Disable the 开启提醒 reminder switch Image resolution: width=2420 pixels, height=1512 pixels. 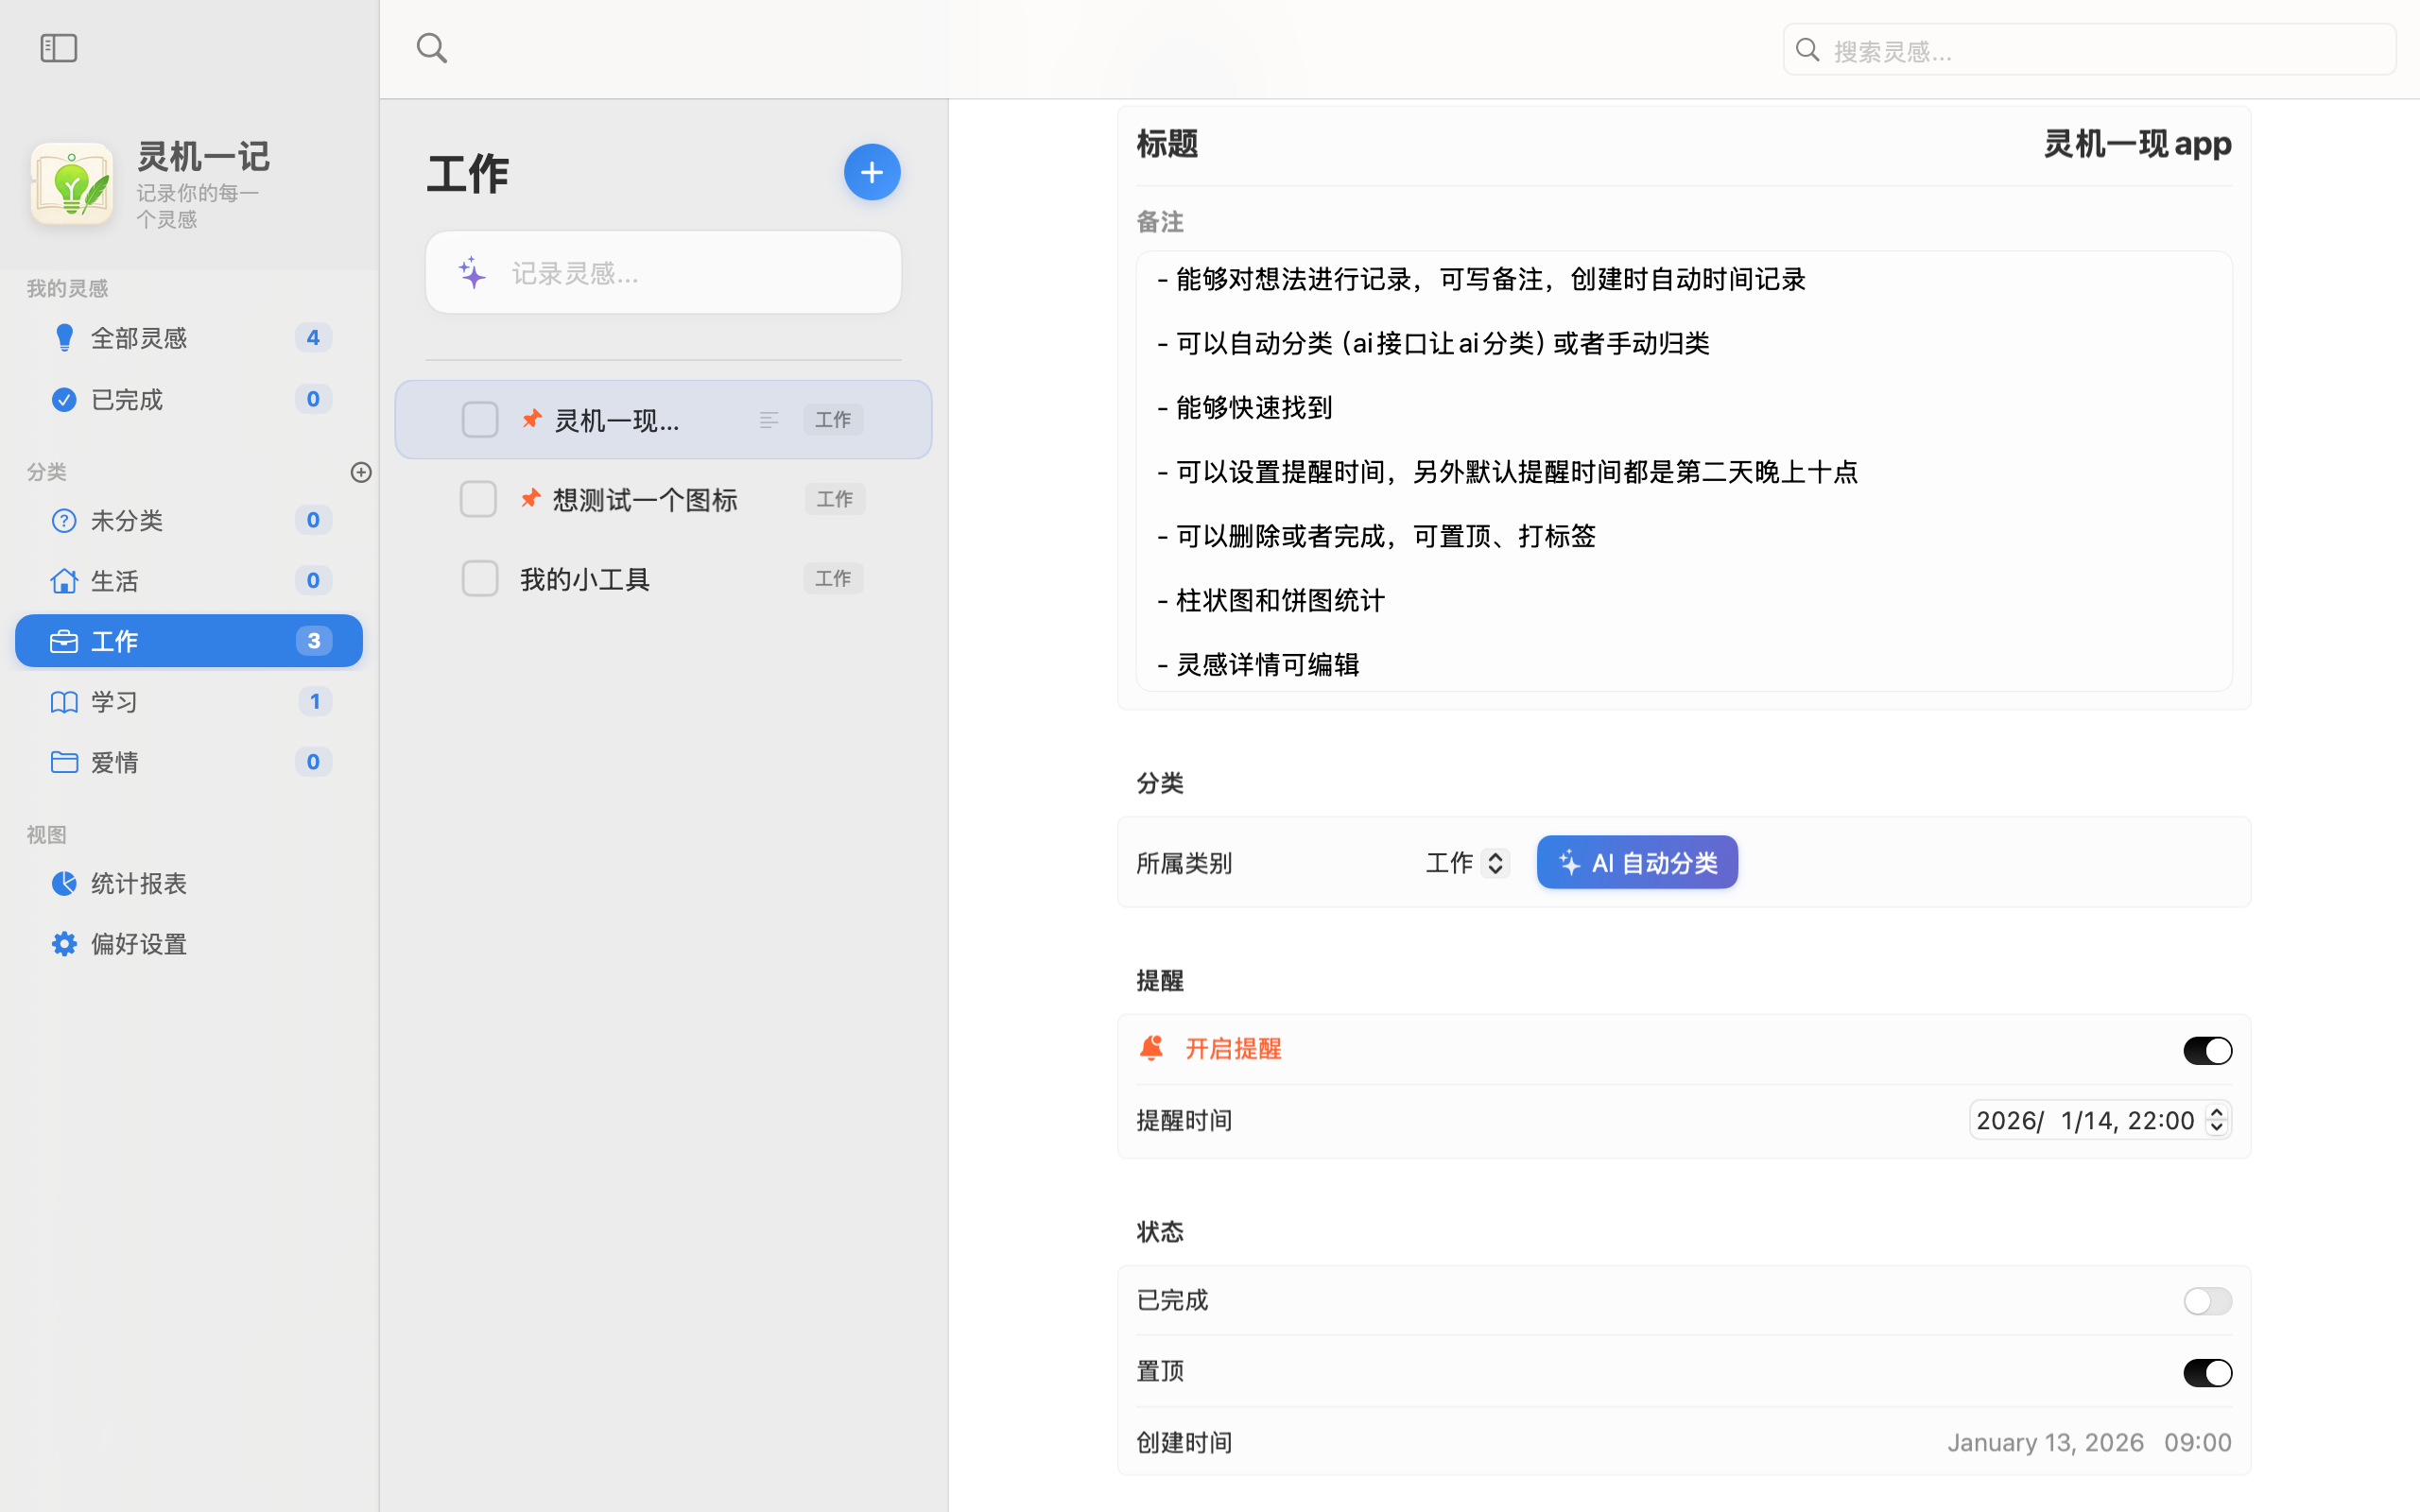coord(2206,1050)
